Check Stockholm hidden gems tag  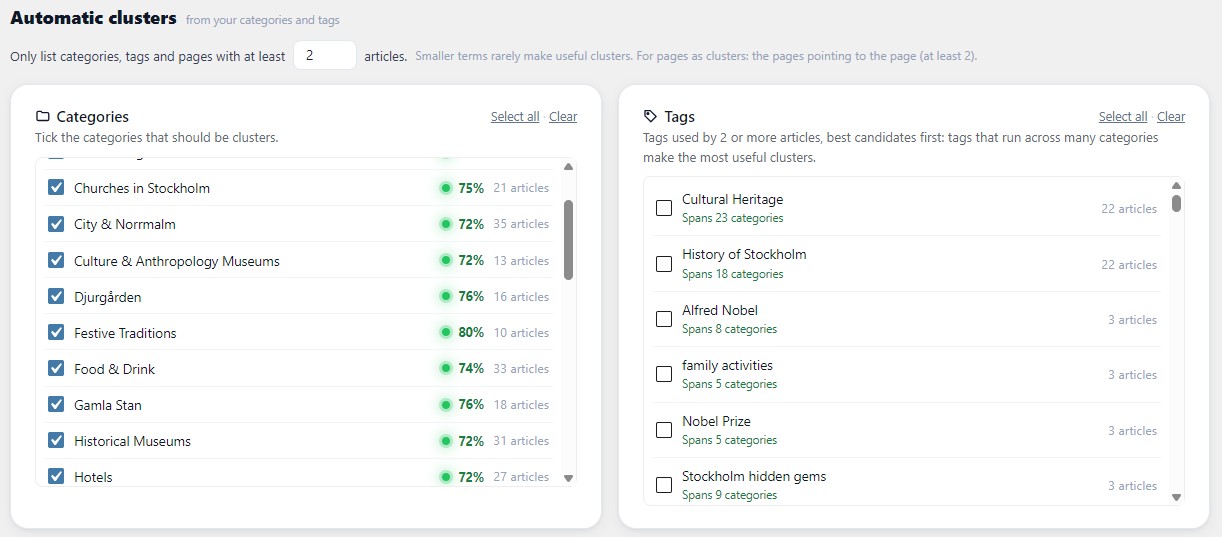(x=664, y=485)
